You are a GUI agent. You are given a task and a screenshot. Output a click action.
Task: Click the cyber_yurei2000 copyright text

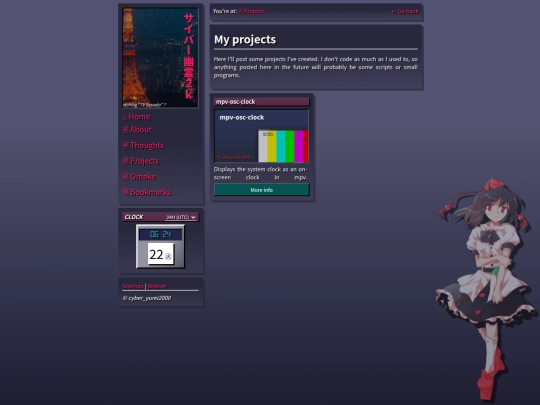pyautogui.click(x=147, y=298)
